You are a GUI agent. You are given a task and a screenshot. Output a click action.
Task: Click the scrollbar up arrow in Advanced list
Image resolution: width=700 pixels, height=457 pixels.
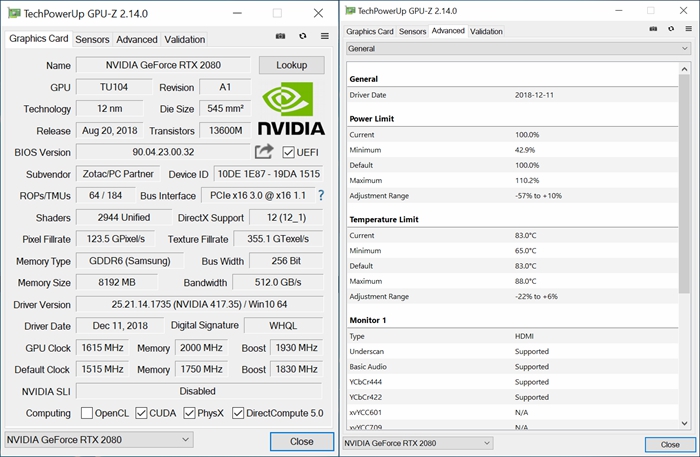pyautogui.click(x=684, y=69)
